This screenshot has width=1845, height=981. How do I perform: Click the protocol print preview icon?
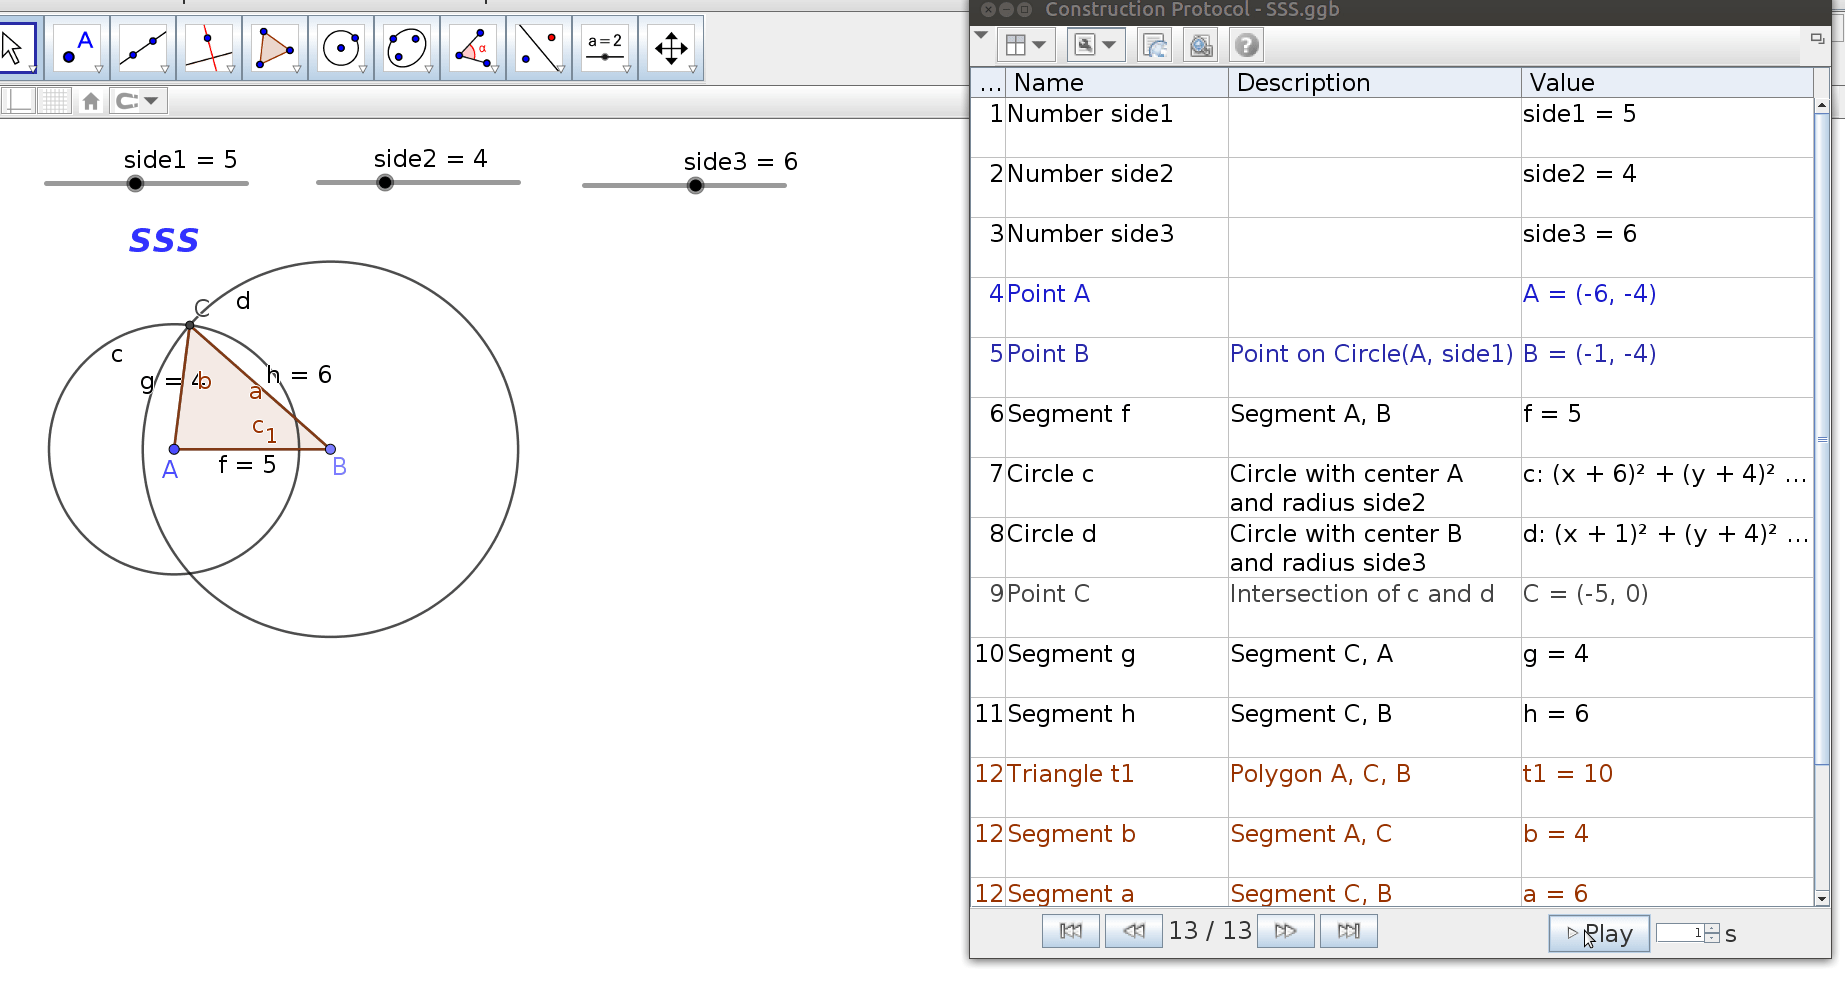coord(1201,45)
